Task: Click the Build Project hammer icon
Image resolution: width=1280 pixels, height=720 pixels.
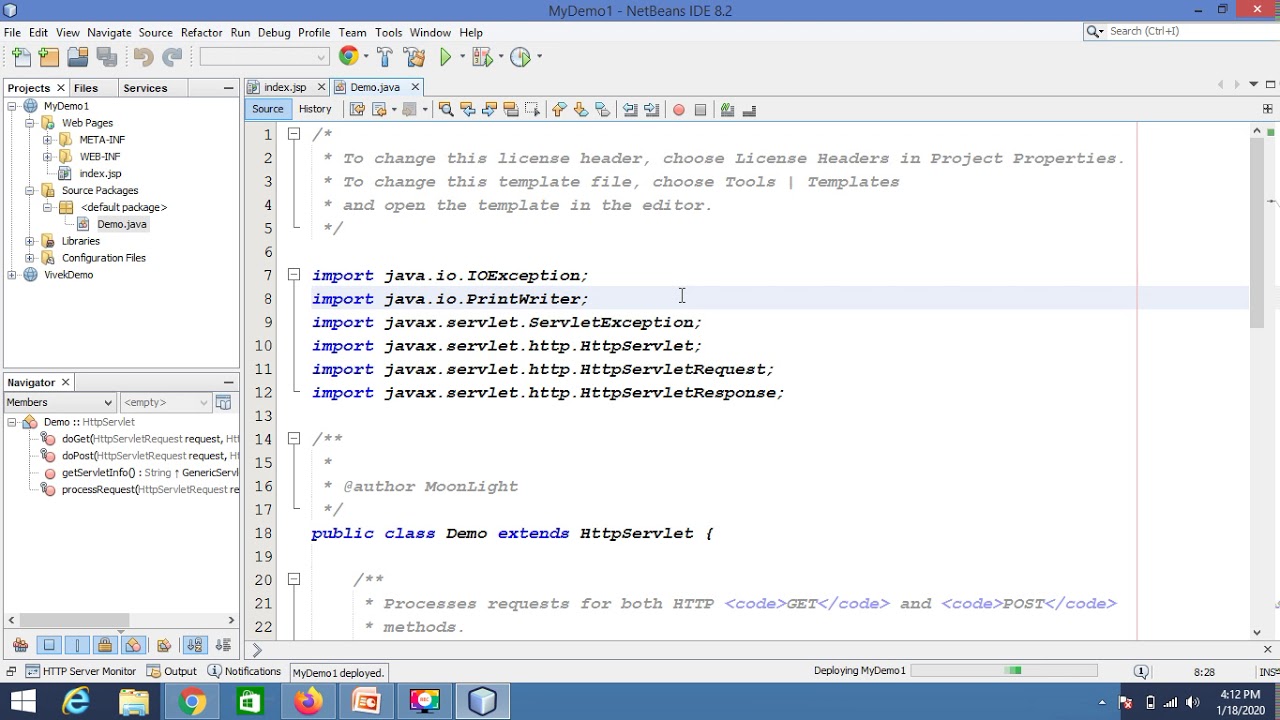Action: pos(385,57)
